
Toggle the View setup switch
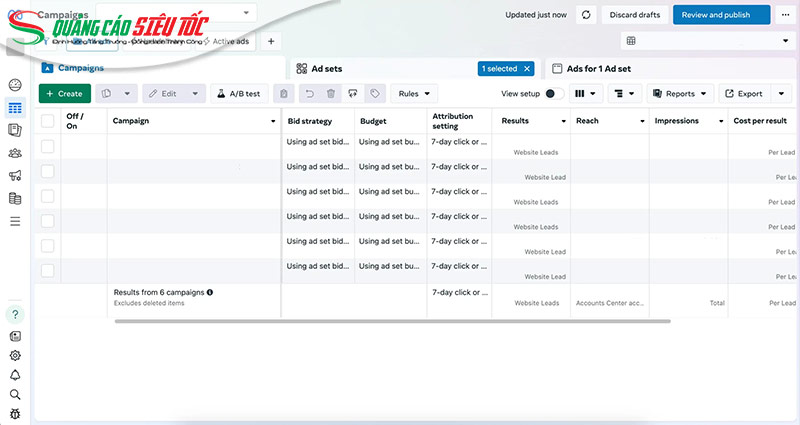tap(554, 93)
